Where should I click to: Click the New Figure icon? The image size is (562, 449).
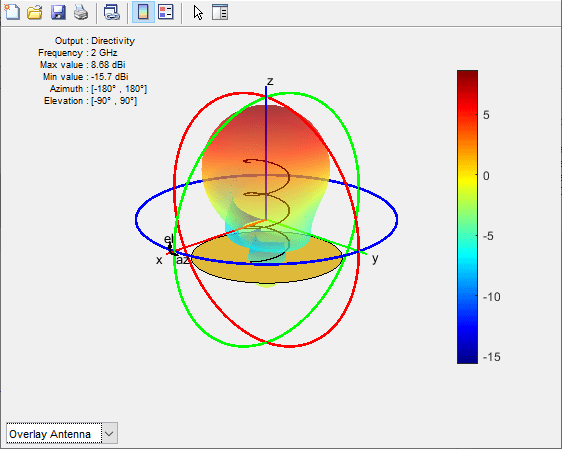(13, 13)
